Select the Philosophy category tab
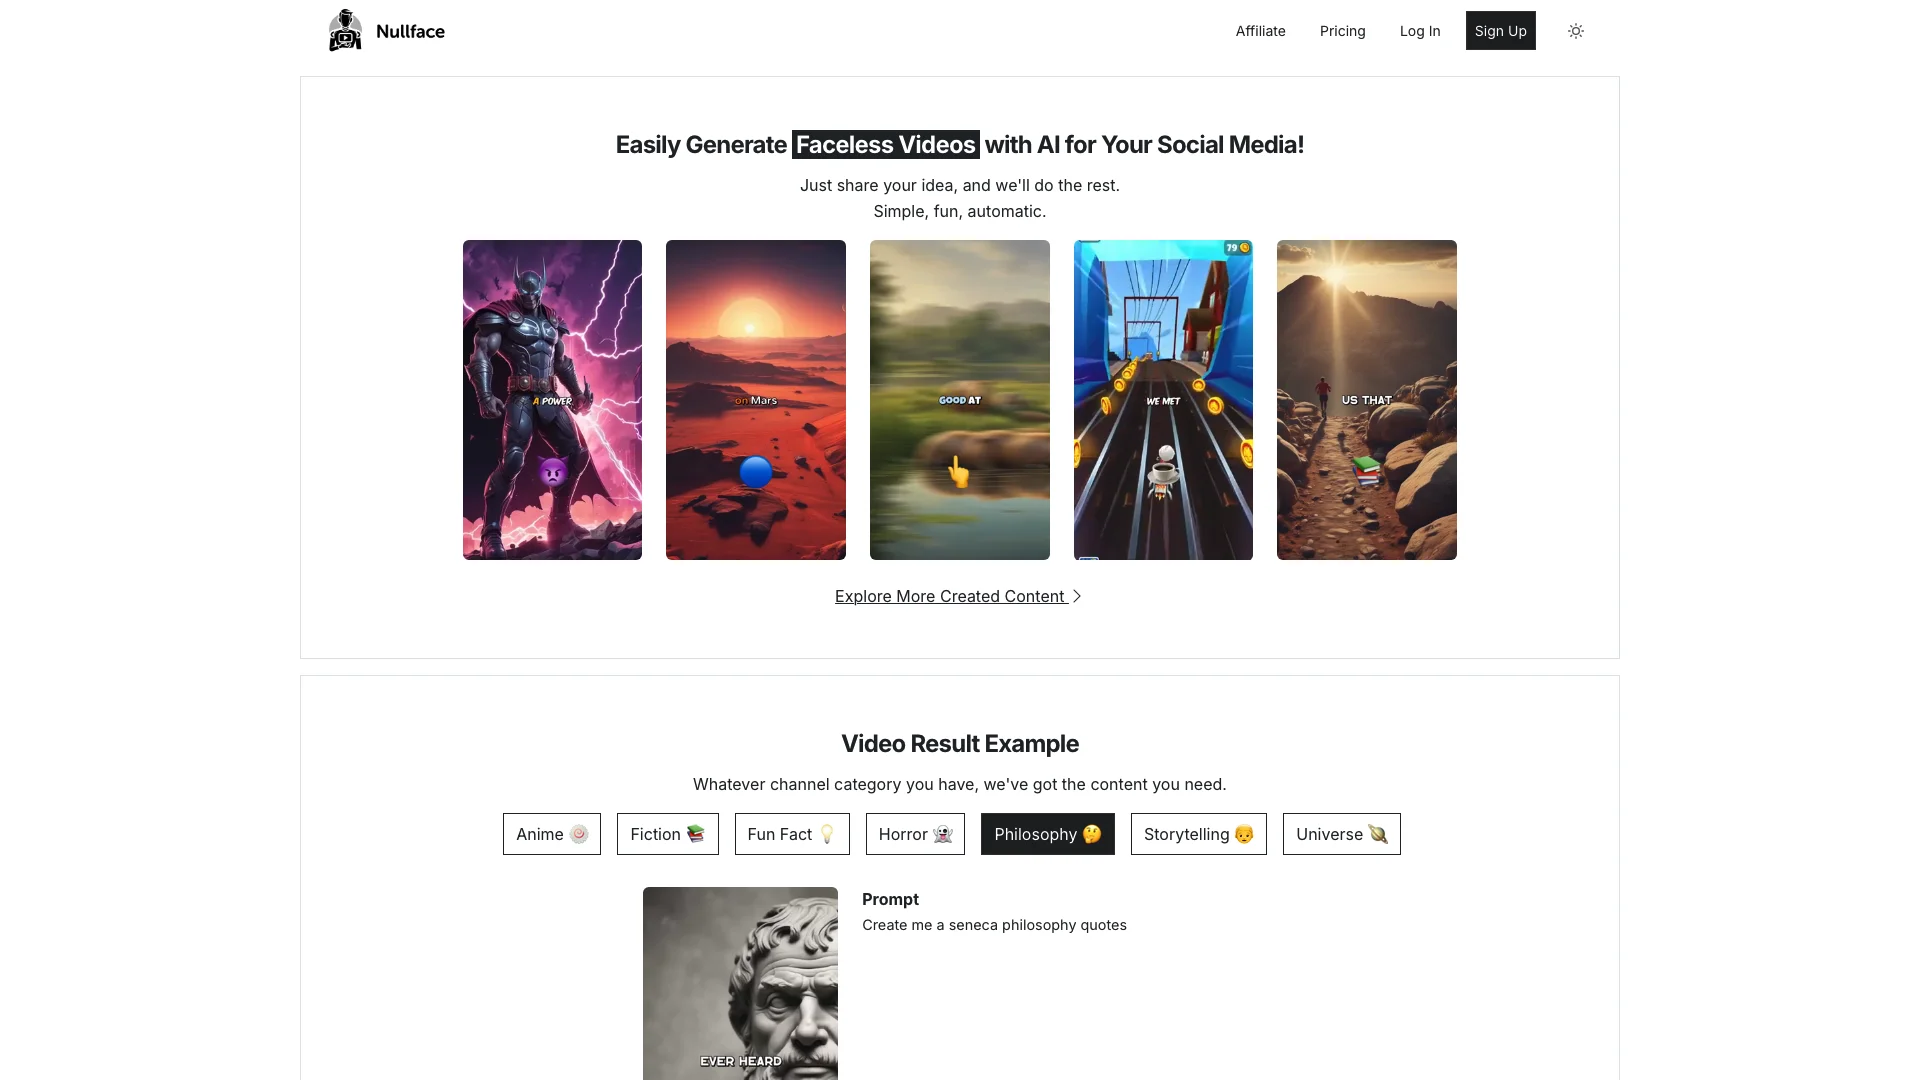This screenshot has width=1920, height=1080. (1048, 833)
